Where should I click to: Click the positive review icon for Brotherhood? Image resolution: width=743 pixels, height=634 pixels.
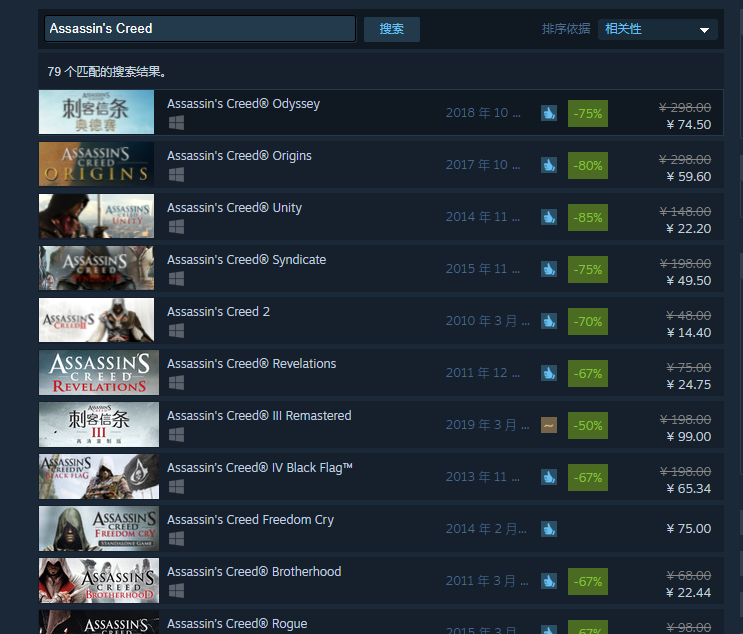[549, 581]
